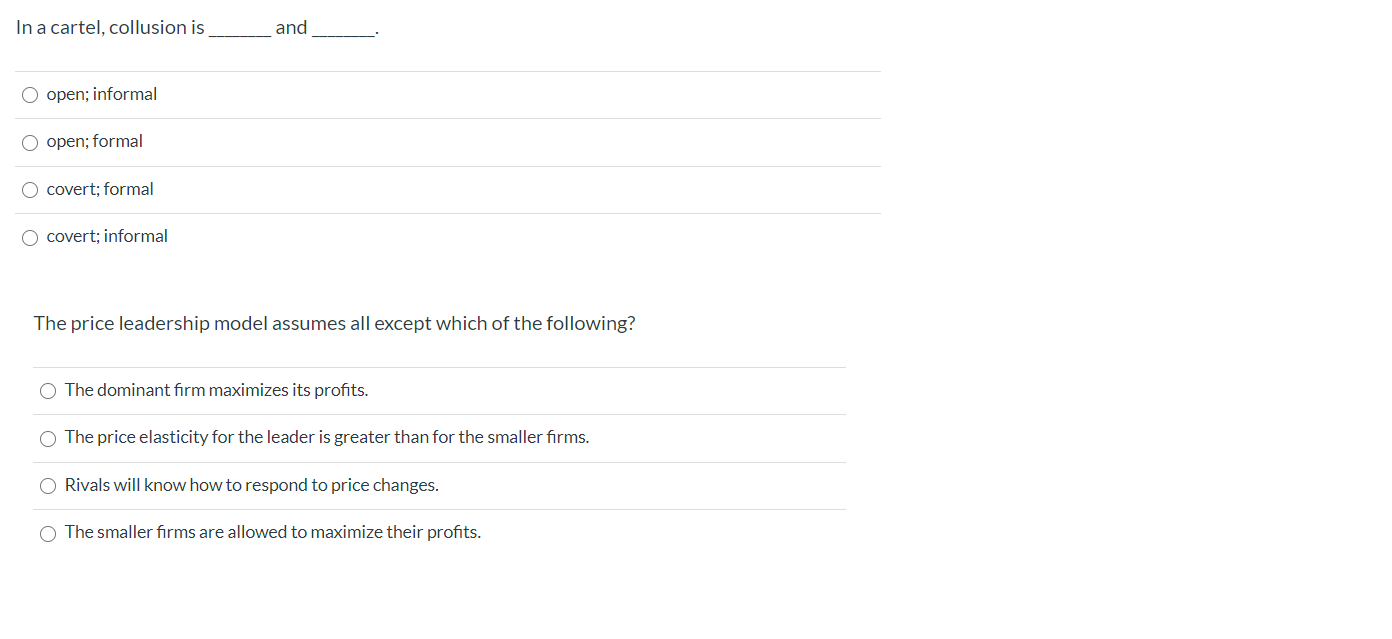Viewport: 1392px width, 639px height.
Task: Click the 'covert; informal' answer label
Action: click(107, 236)
